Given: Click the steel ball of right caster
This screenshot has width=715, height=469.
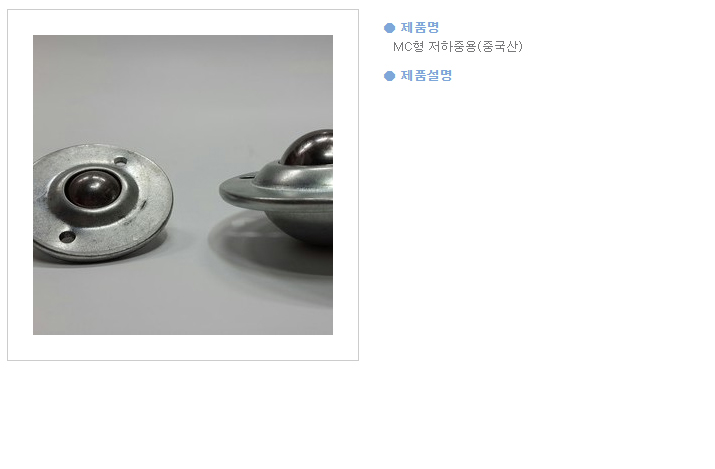Looking at the screenshot, I should pyautogui.click(x=309, y=148).
